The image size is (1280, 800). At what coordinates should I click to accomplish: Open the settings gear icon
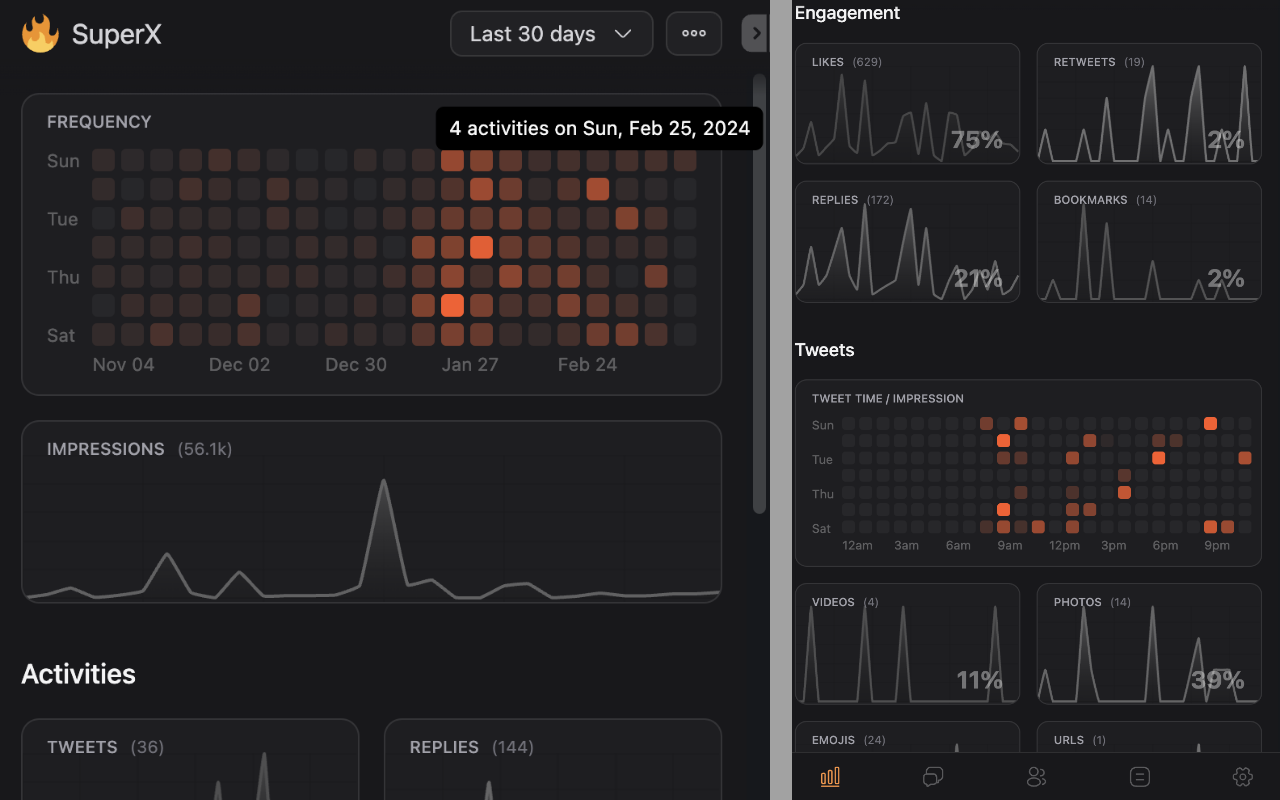pos(1242,776)
